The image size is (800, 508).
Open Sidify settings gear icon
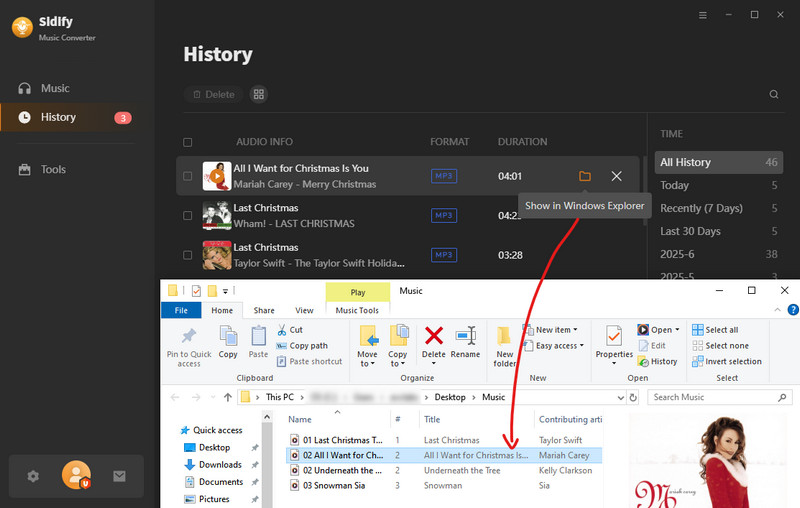click(33, 476)
